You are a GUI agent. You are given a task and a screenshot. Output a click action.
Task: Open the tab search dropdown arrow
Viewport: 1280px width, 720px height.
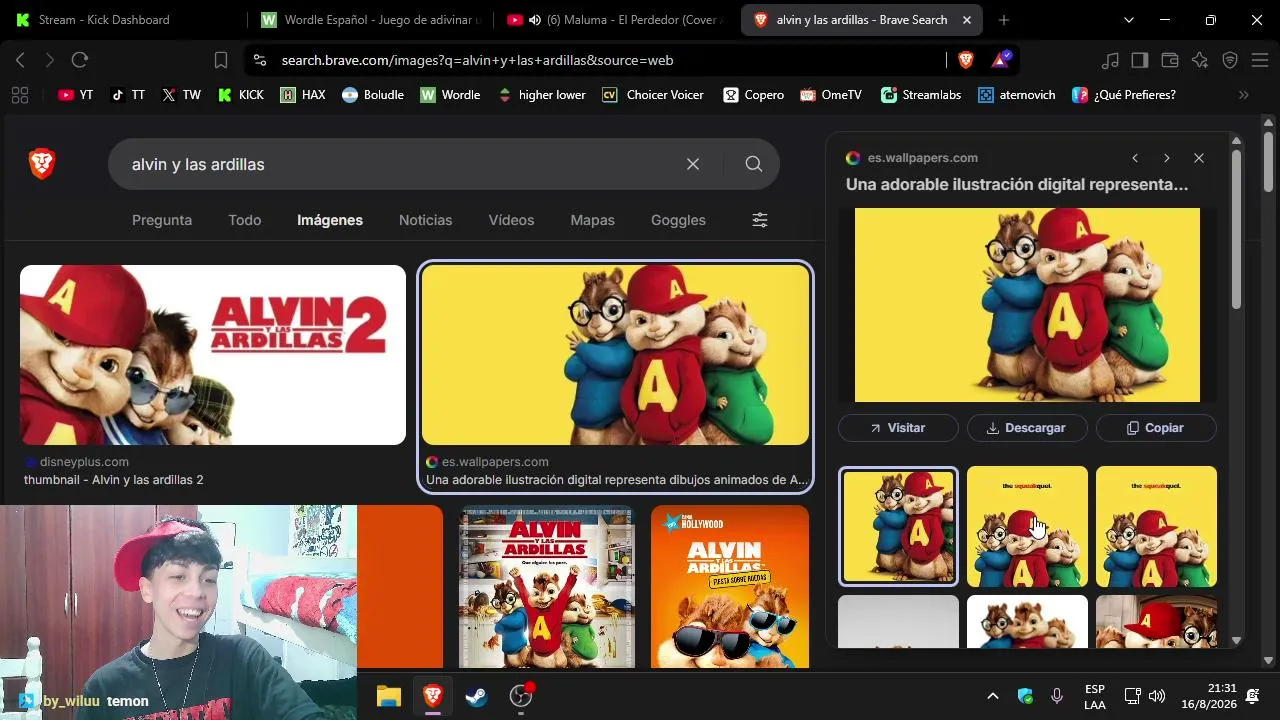1129,20
